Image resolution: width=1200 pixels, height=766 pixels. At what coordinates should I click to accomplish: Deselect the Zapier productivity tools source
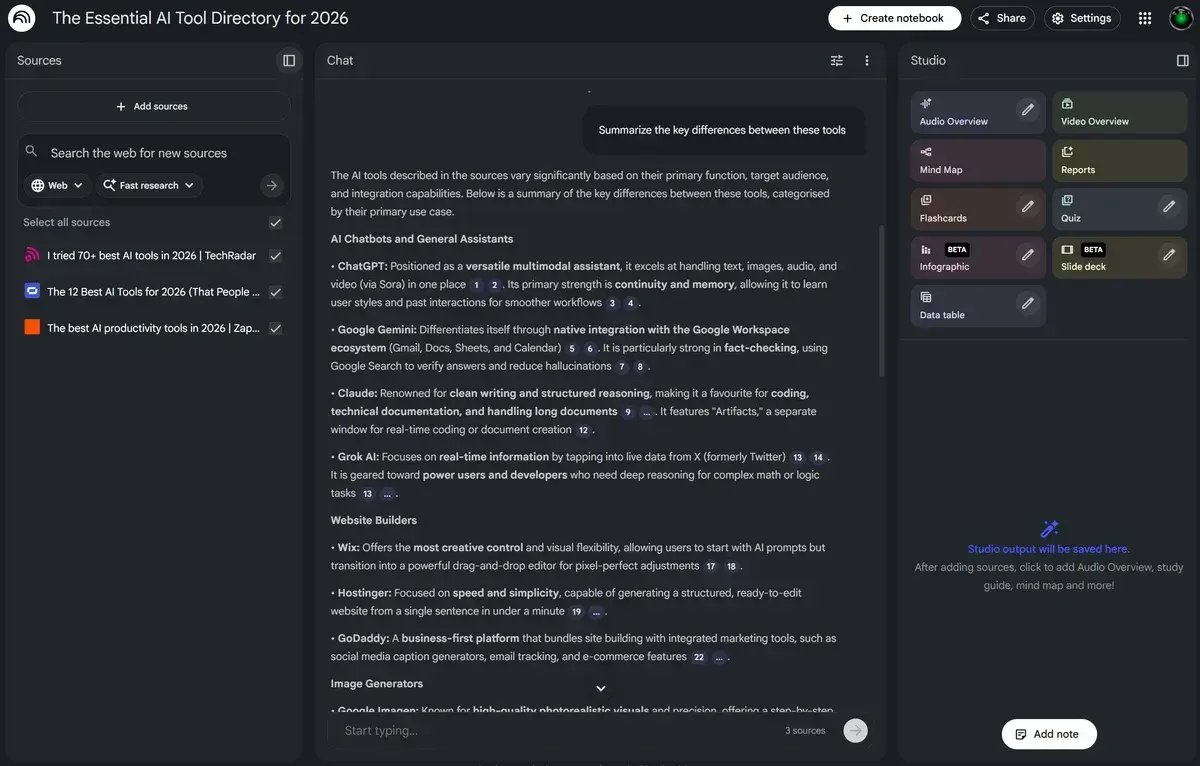click(274, 327)
